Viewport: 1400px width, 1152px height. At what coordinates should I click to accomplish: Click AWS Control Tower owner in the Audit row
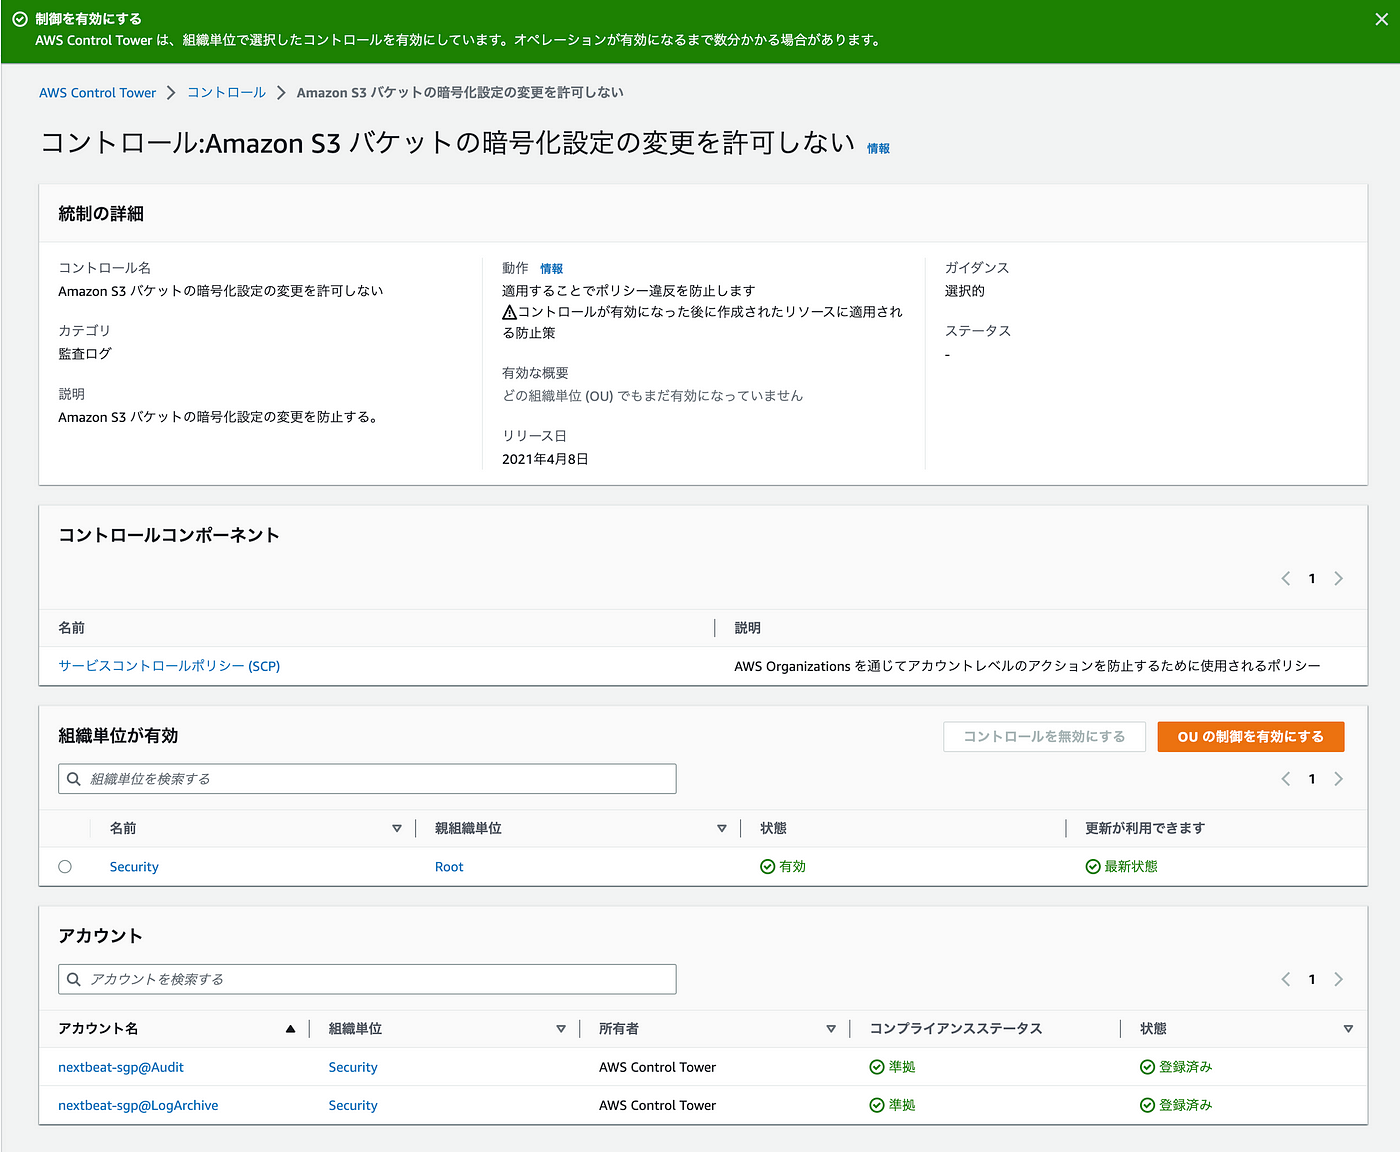pyautogui.click(x=658, y=1067)
